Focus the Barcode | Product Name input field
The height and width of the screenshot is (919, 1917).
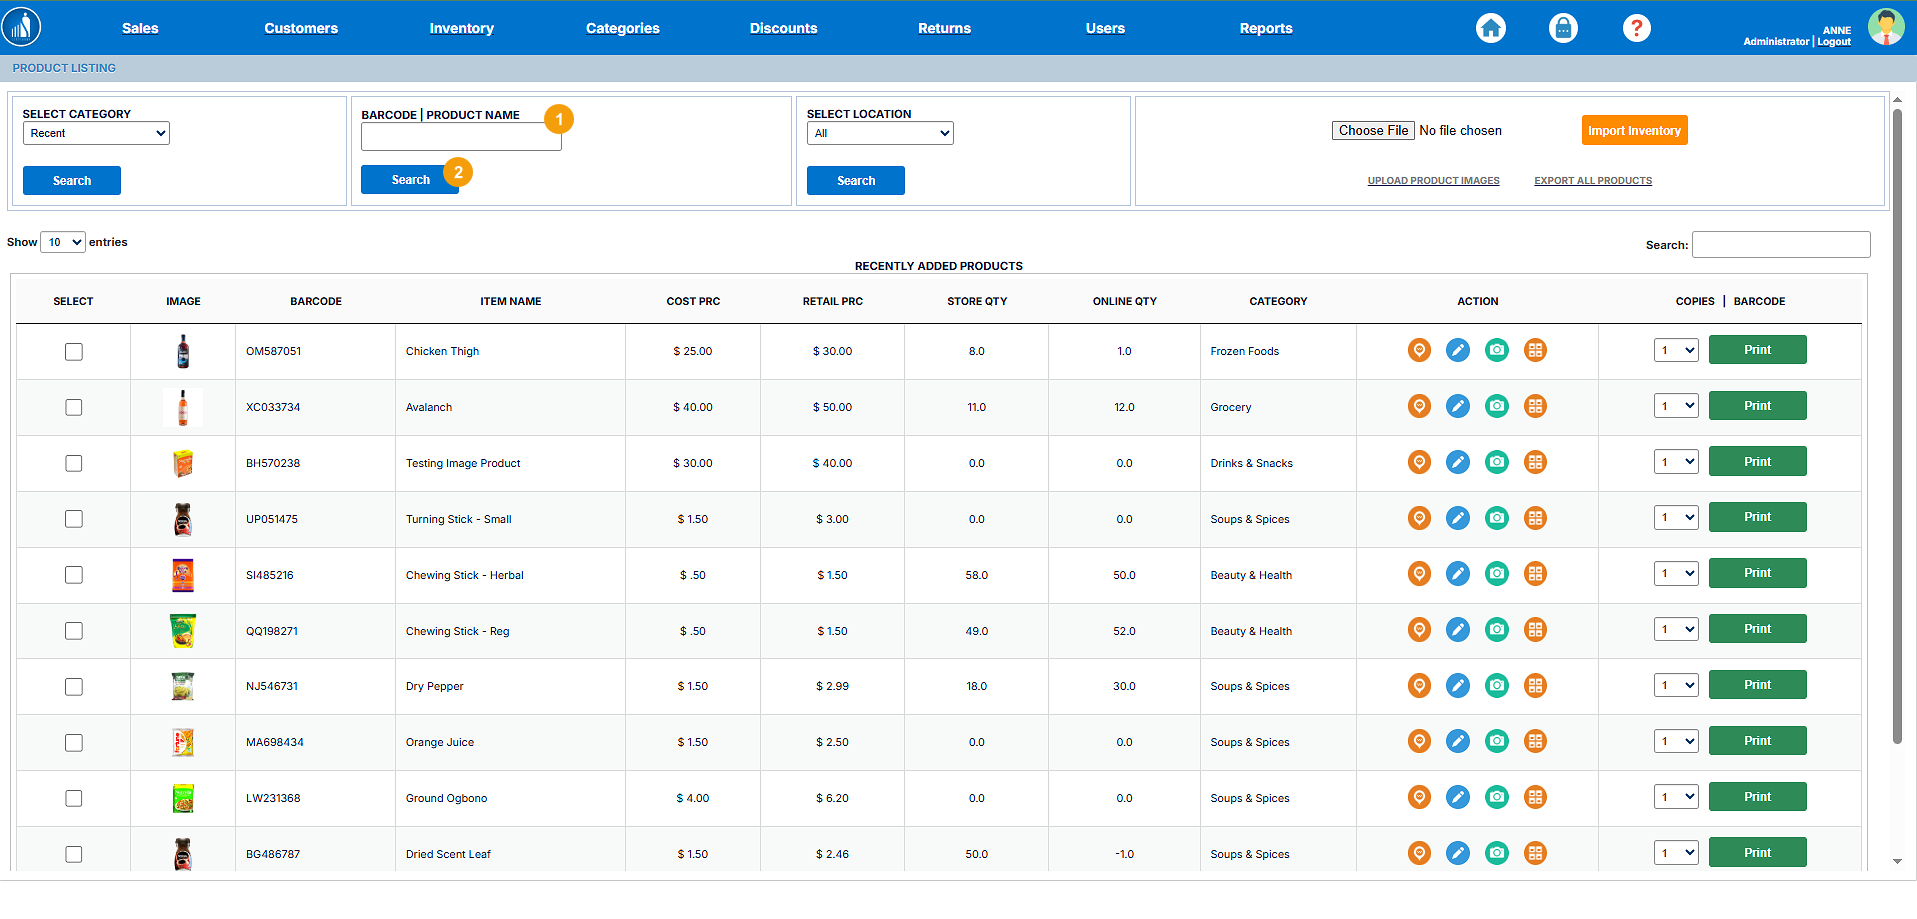tap(461, 139)
